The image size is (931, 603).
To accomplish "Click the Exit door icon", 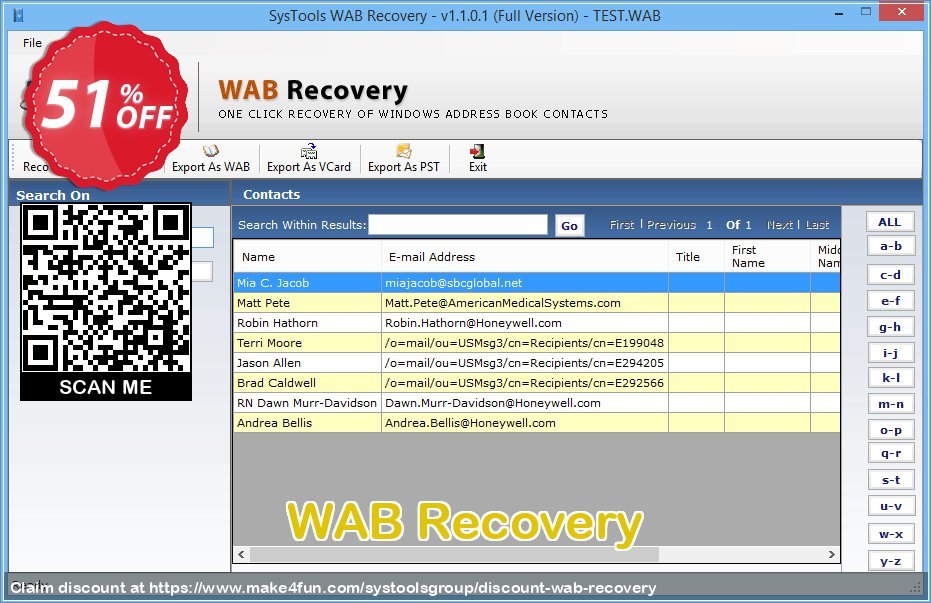I will (x=477, y=151).
